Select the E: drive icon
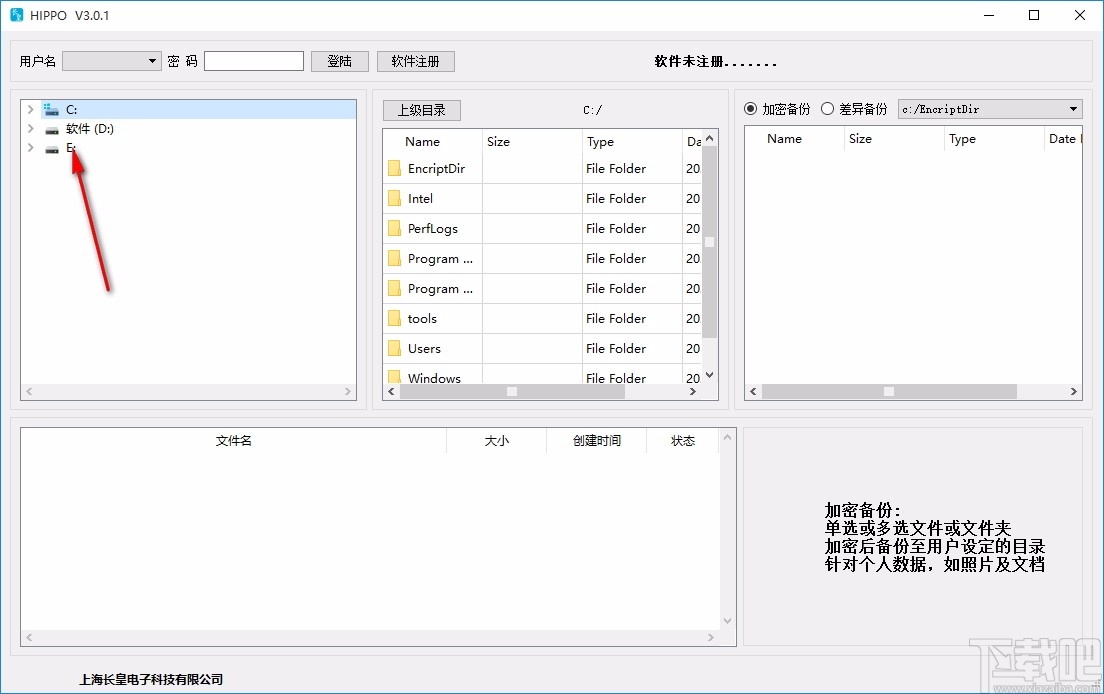 pyautogui.click(x=51, y=148)
